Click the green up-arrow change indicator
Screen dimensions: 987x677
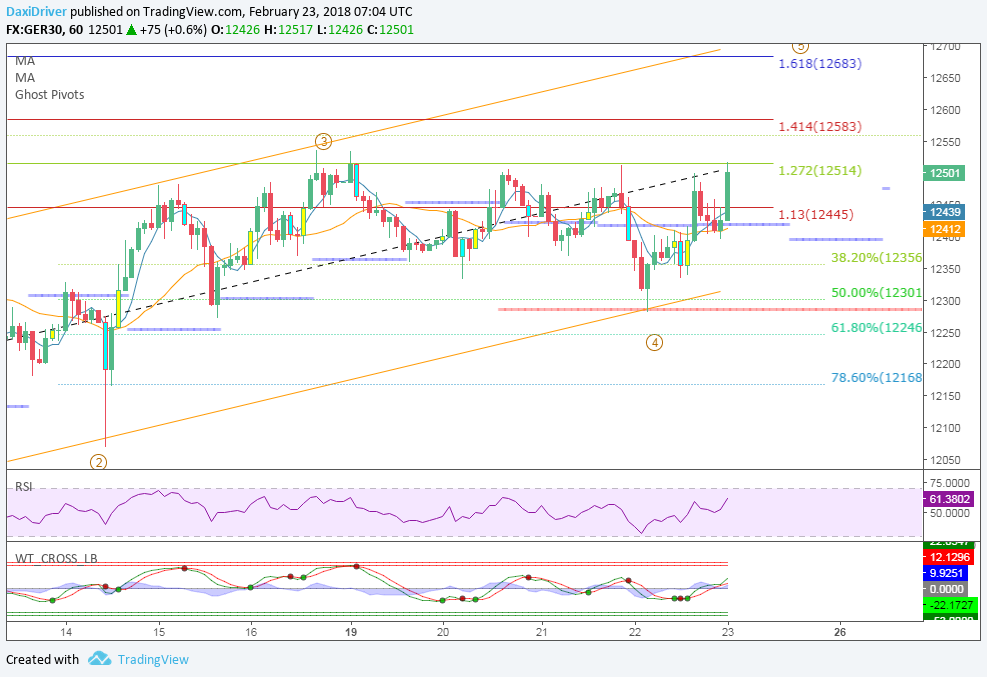tap(131, 30)
